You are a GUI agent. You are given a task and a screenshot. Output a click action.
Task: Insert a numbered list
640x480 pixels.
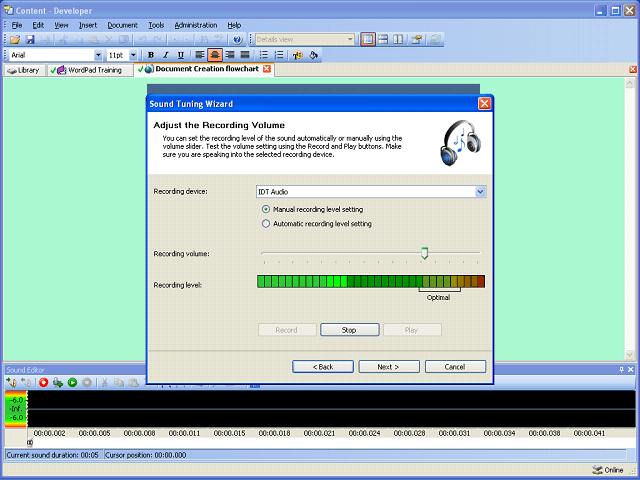click(279, 55)
